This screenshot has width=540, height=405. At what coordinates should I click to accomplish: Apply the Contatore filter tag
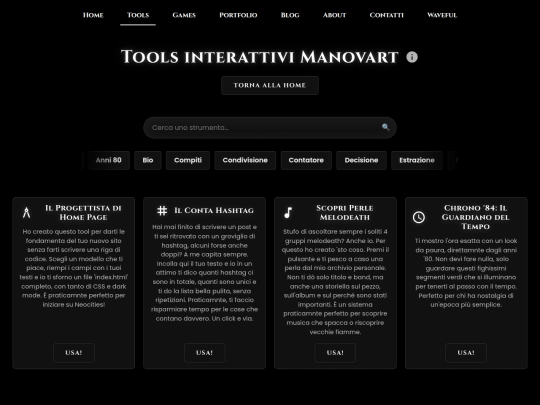point(306,160)
